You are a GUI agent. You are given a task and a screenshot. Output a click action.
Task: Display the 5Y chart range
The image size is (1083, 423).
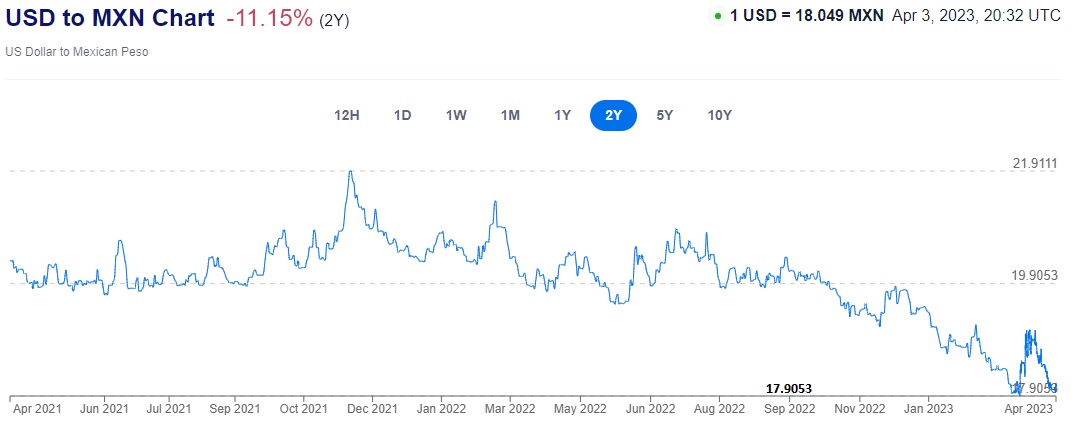(664, 115)
